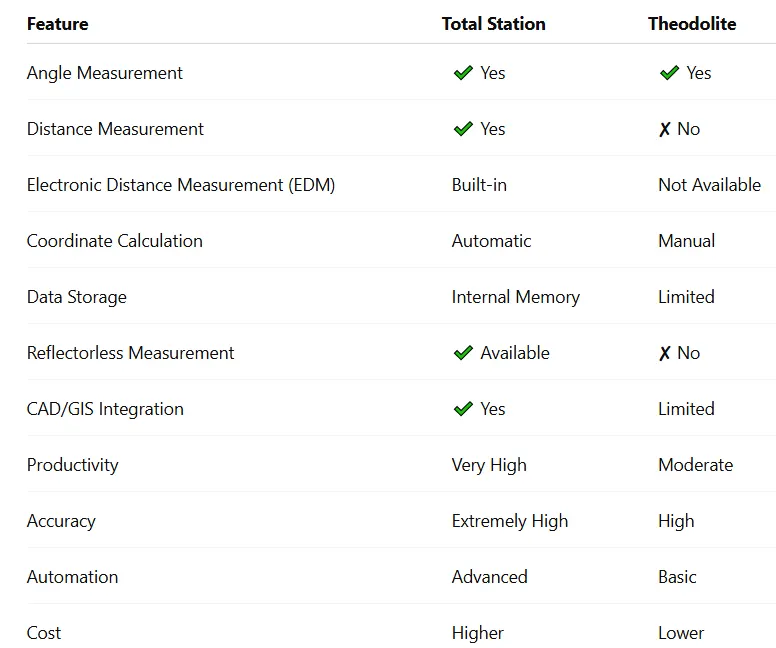Click the Built-in cell text
Viewport: 776px width, 648px height.
(479, 185)
